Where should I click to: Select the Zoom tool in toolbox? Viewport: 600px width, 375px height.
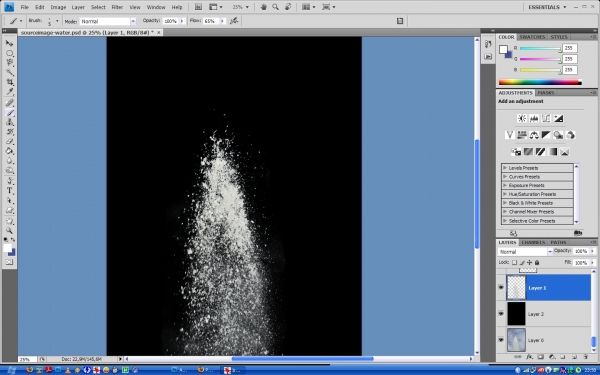tap(10, 231)
